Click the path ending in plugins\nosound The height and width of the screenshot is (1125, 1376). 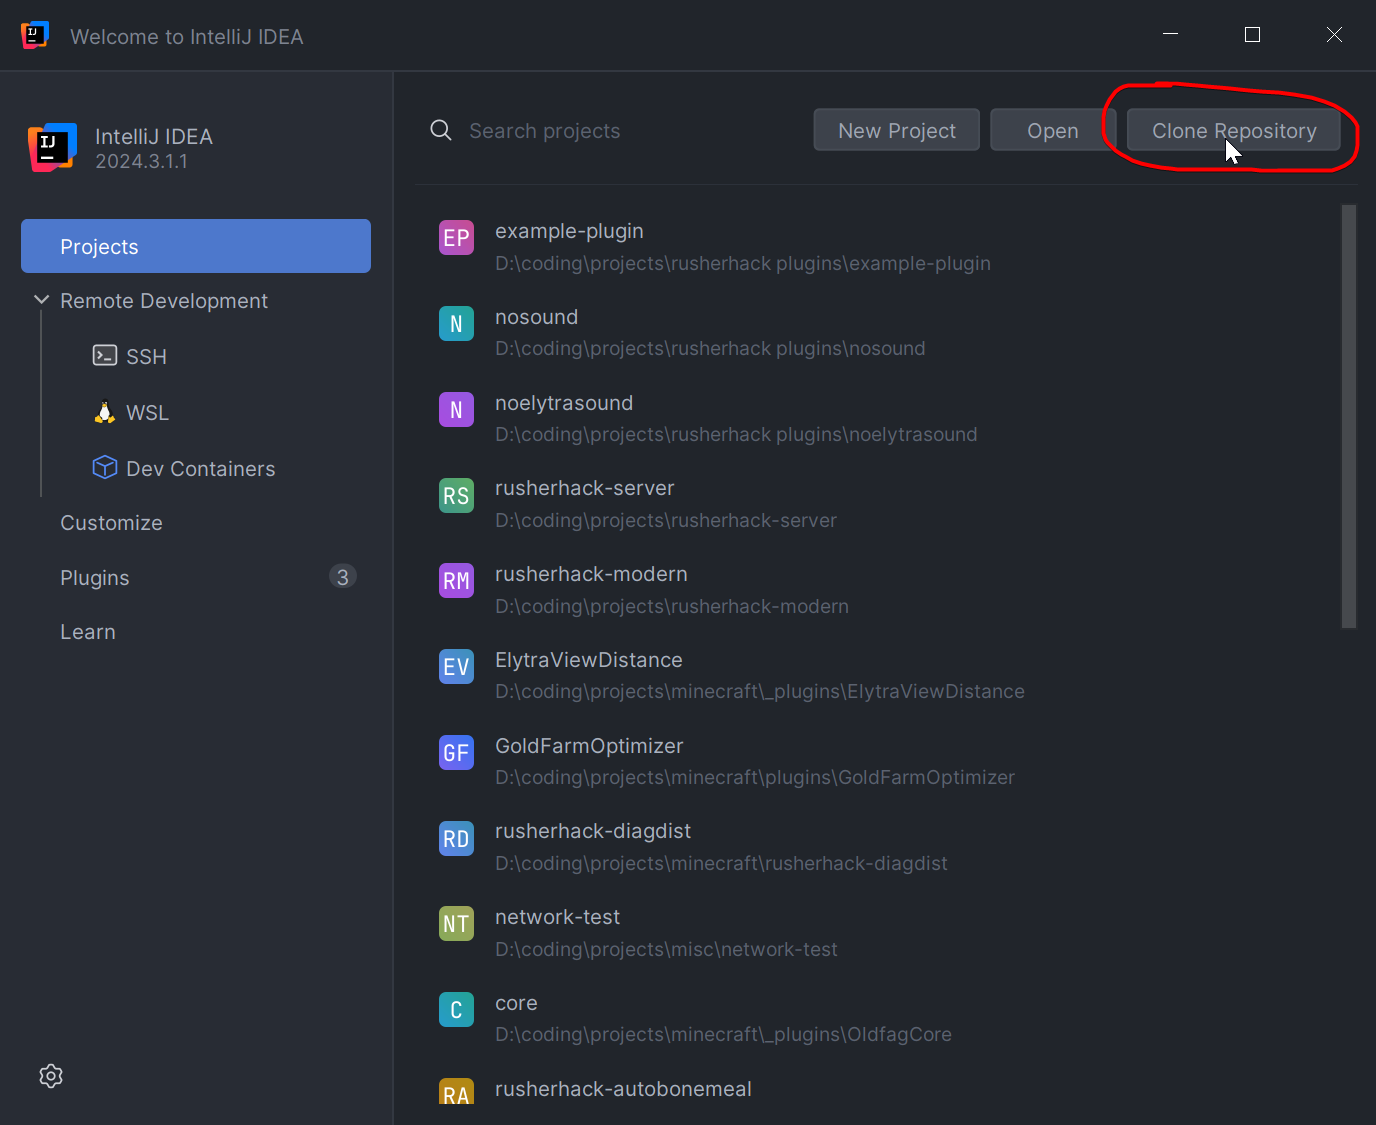(710, 348)
